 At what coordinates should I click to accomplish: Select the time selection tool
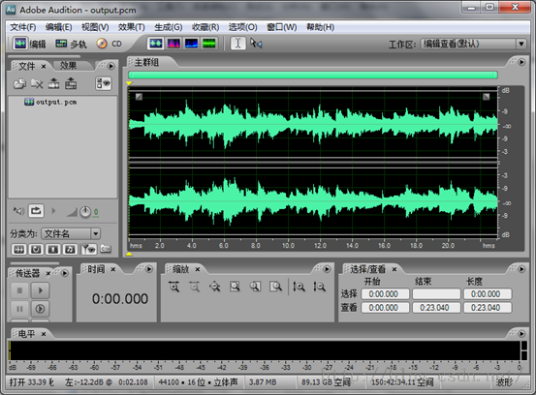[x=238, y=43]
